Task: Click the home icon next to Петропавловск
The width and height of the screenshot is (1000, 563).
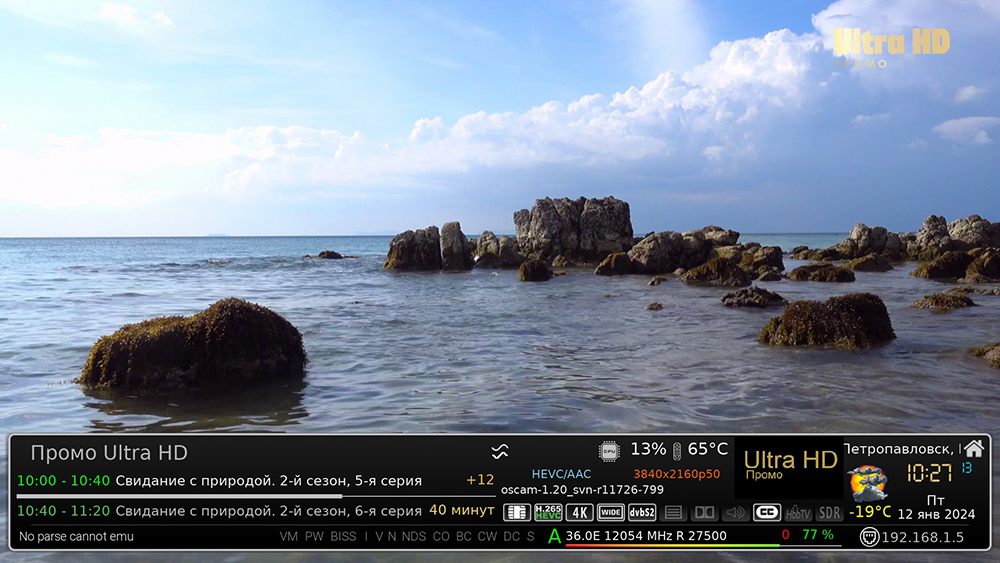Action: coord(974,448)
